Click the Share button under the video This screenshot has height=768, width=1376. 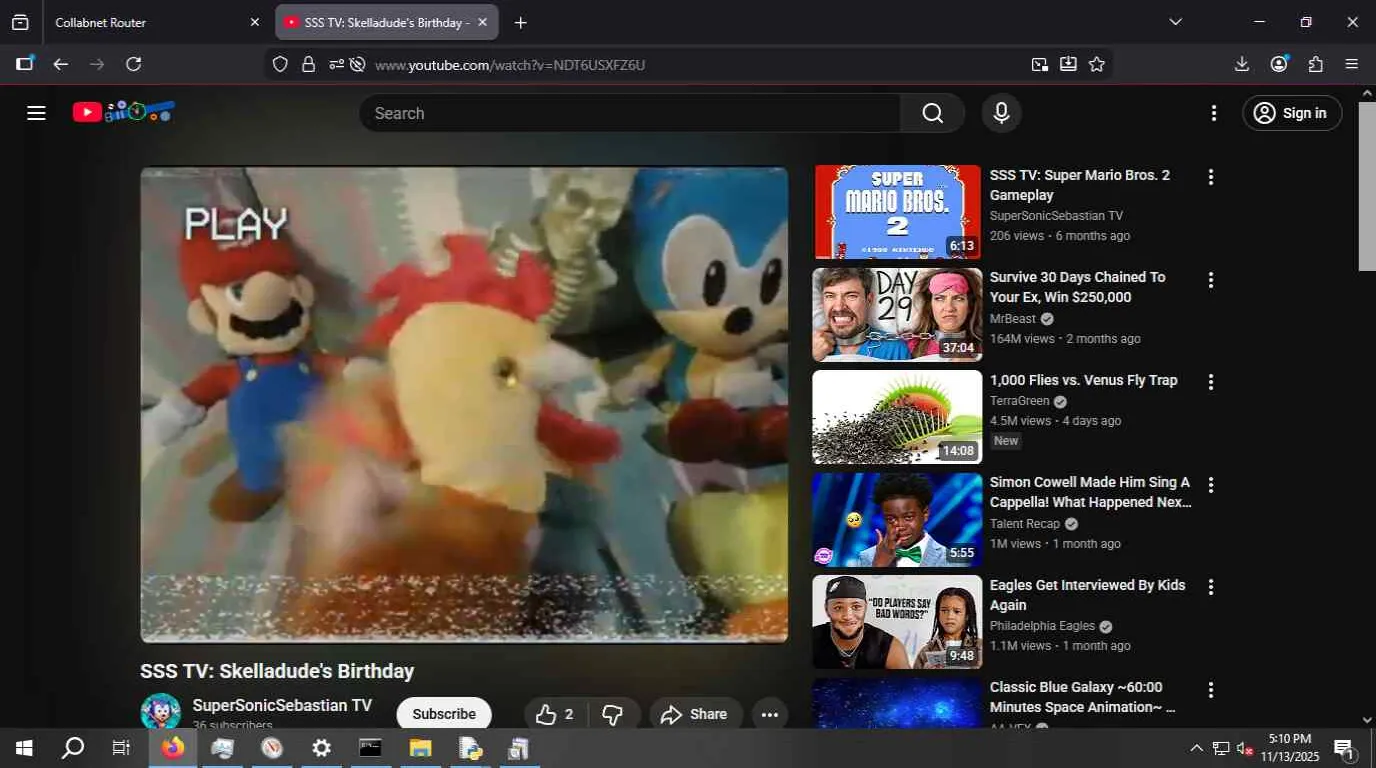695,714
